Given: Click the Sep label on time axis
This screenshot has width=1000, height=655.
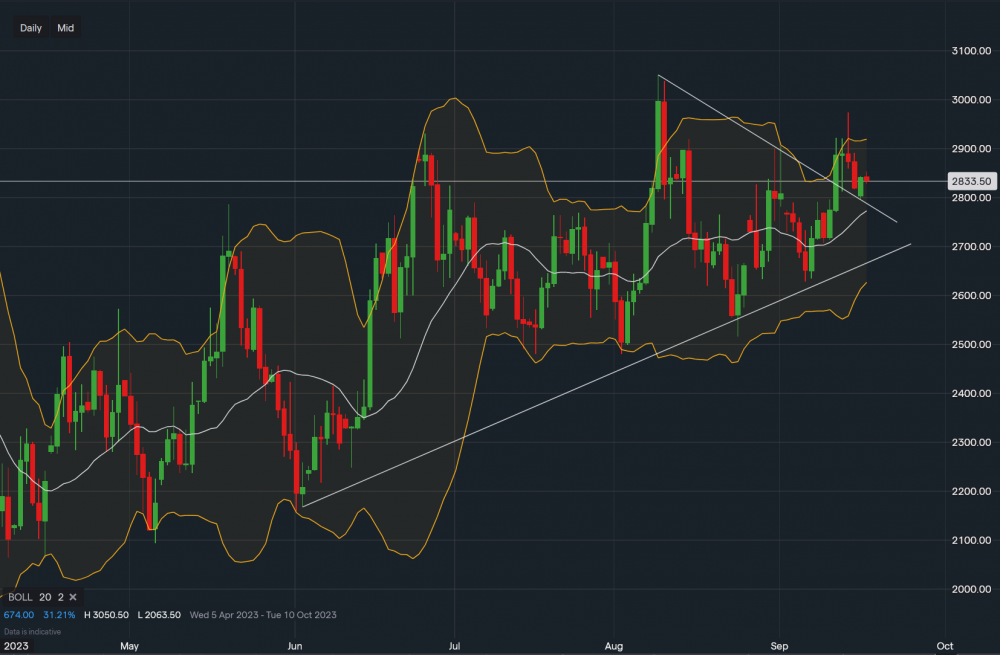Looking at the screenshot, I should coord(780,647).
